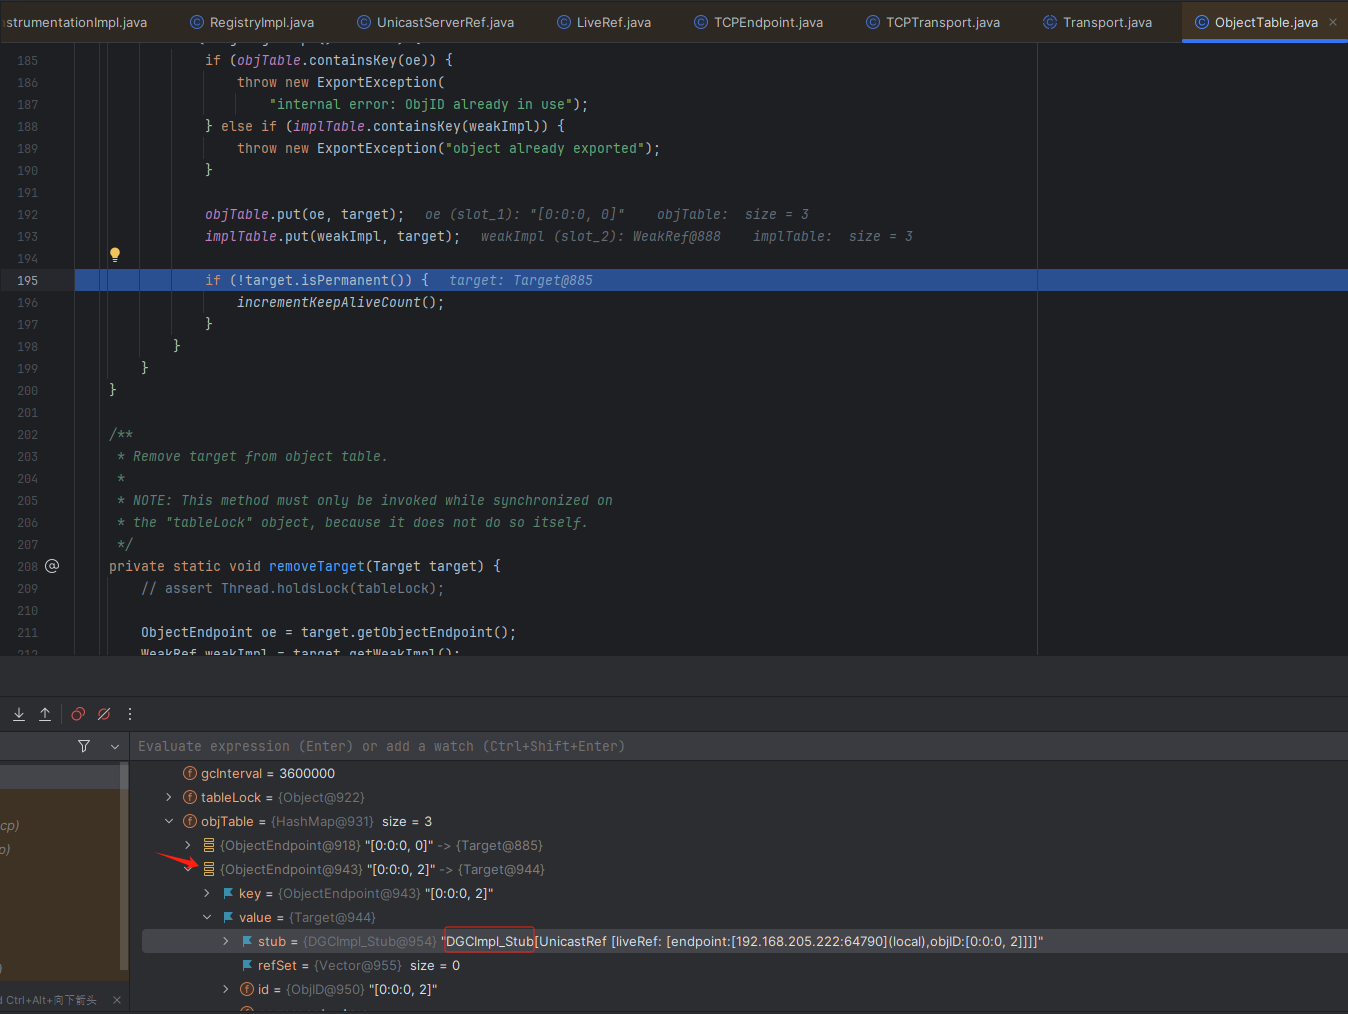The height and width of the screenshot is (1014, 1348).
Task: Click the map entry icon of ObjectEndpoint@918
Action: coord(209,845)
